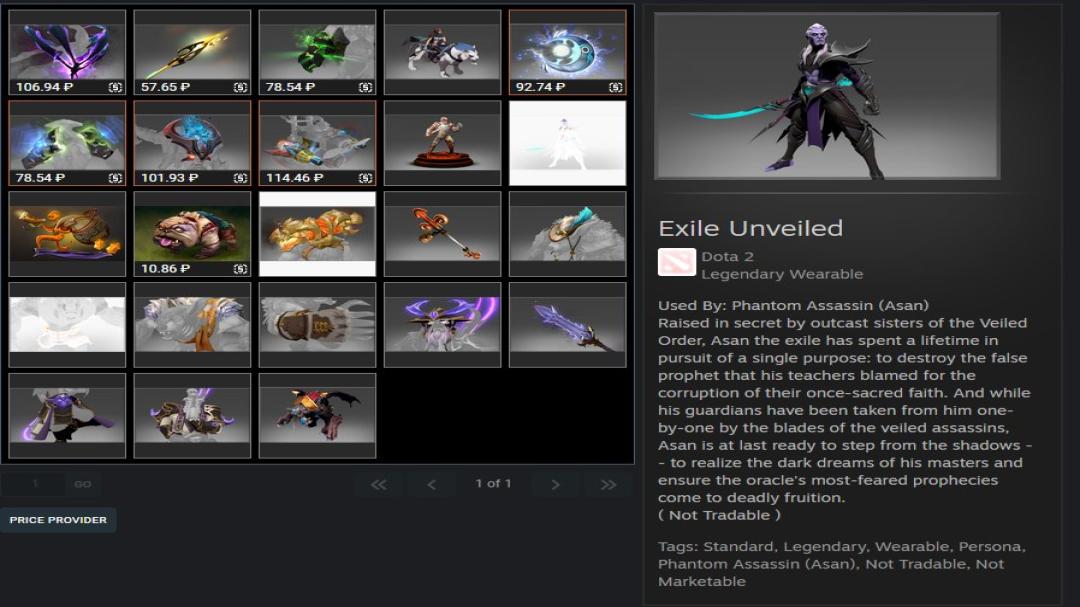This screenshot has height=607, width=1080.
Task: Click the GO button beside page field
Action: pyautogui.click(x=83, y=484)
